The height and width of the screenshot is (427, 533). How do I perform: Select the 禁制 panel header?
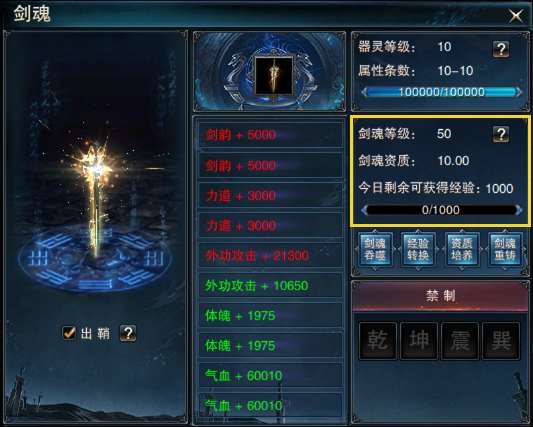[441, 296]
